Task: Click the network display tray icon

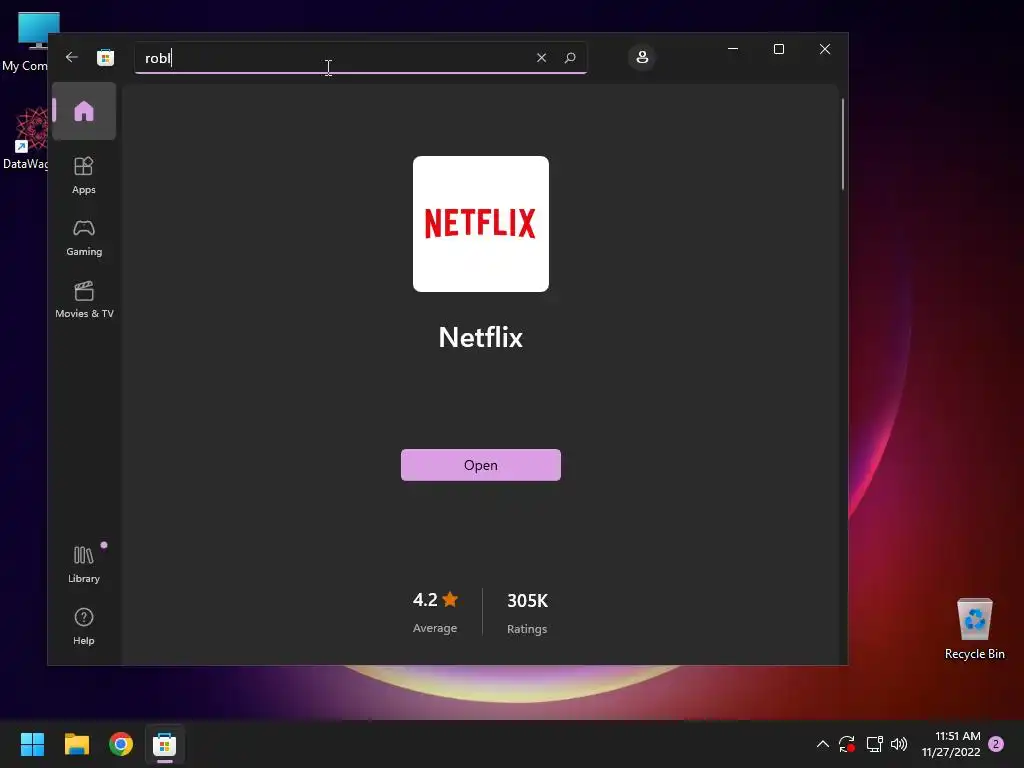Action: click(x=874, y=744)
